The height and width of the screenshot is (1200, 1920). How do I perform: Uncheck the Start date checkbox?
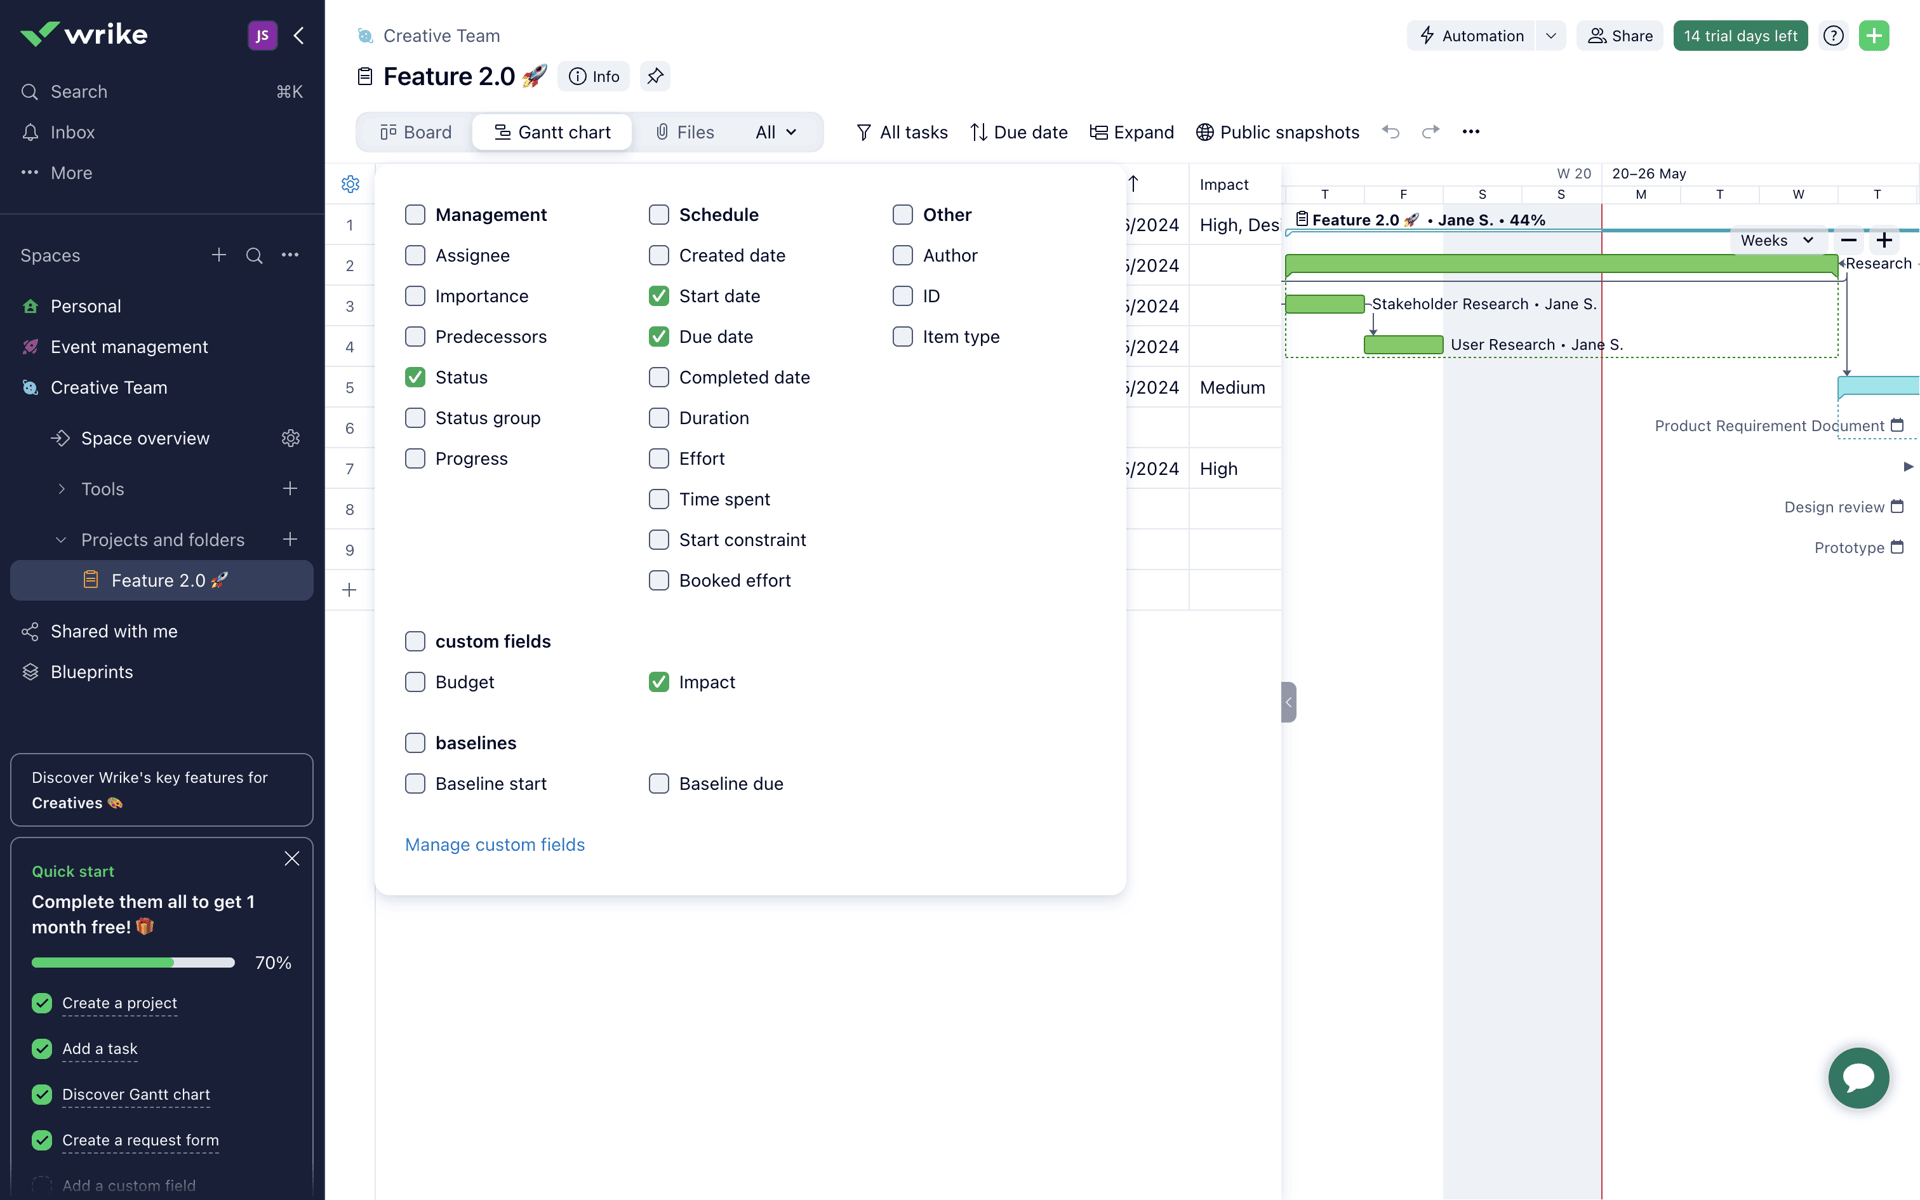[x=659, y=296]
